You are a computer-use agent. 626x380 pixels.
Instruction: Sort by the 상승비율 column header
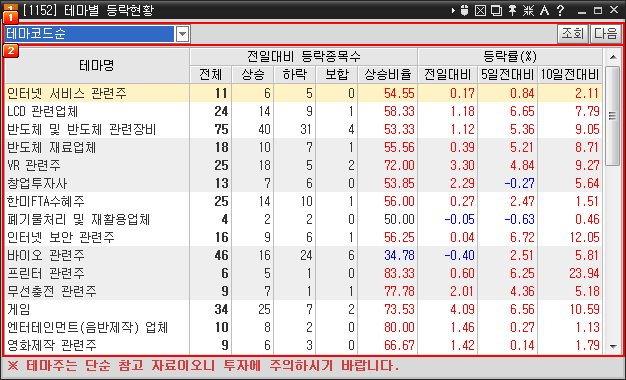[388, 75]
